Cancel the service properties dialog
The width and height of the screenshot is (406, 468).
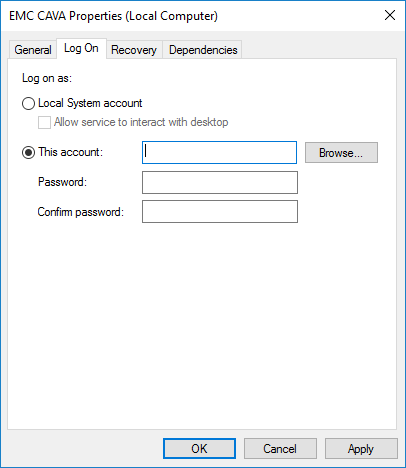pyautogui.click(x=280, y=449)
